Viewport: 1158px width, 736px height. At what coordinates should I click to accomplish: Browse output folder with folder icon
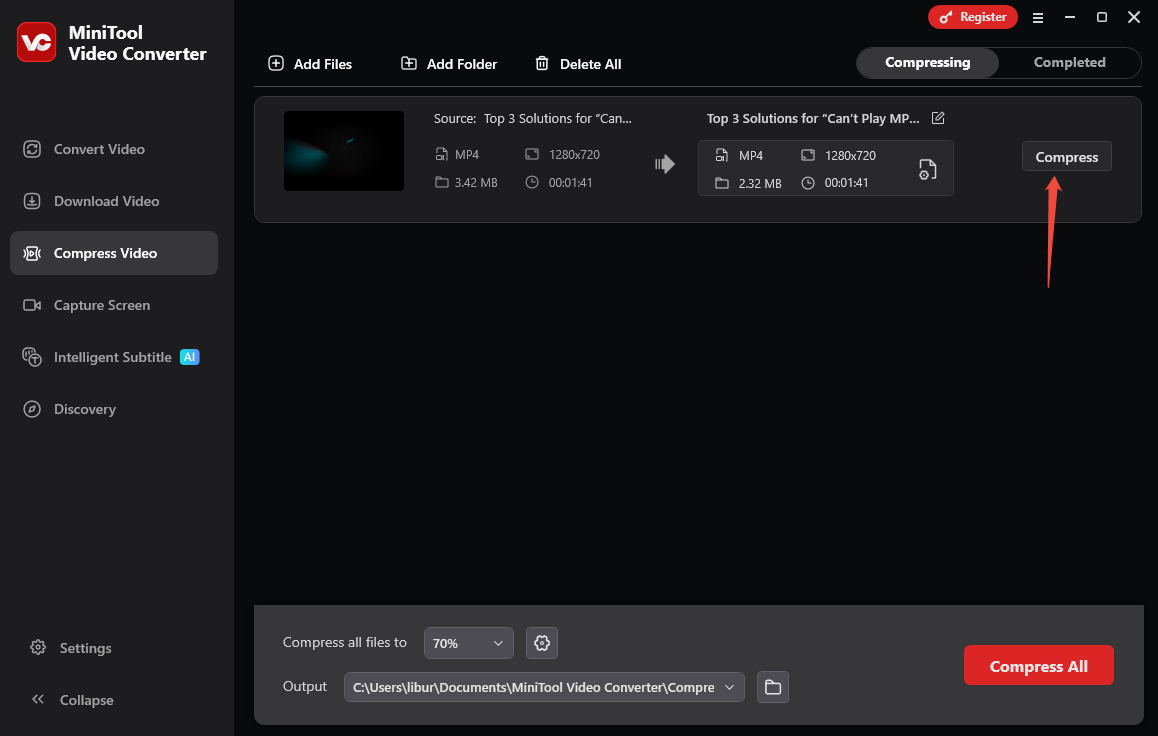(x=772, y=687)
